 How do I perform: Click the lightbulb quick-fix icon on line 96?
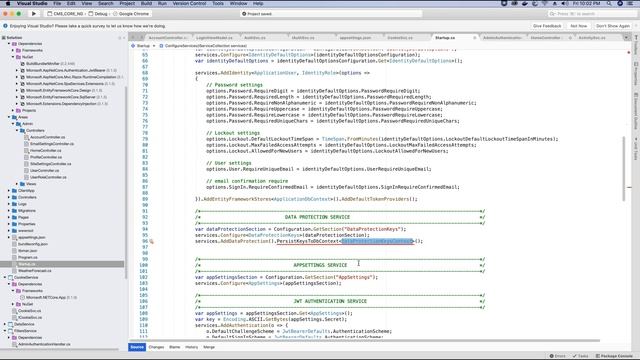pyautogui.click(x=151, y=241)
